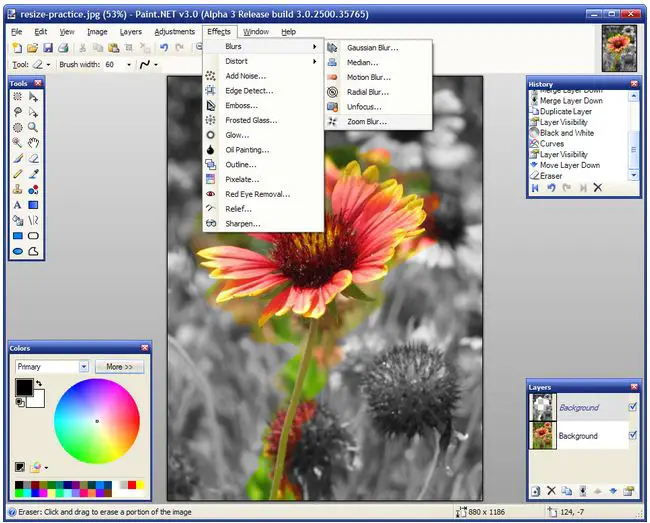This screenshot has width=650, height=523.
Task: Click the More >> button
Action: [119, 367]
